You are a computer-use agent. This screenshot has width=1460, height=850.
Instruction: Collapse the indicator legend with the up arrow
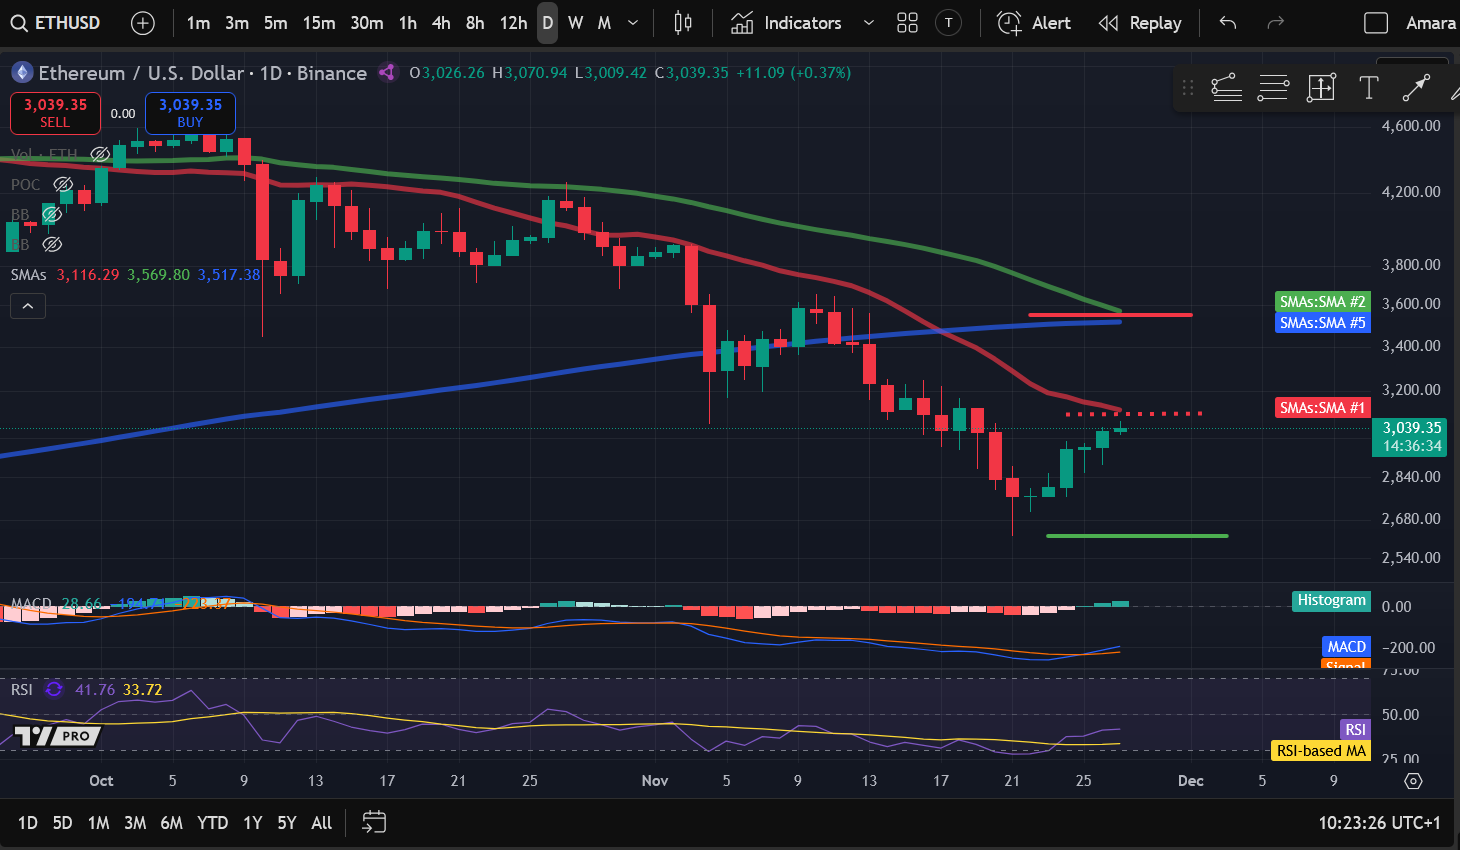click(27, 305)
